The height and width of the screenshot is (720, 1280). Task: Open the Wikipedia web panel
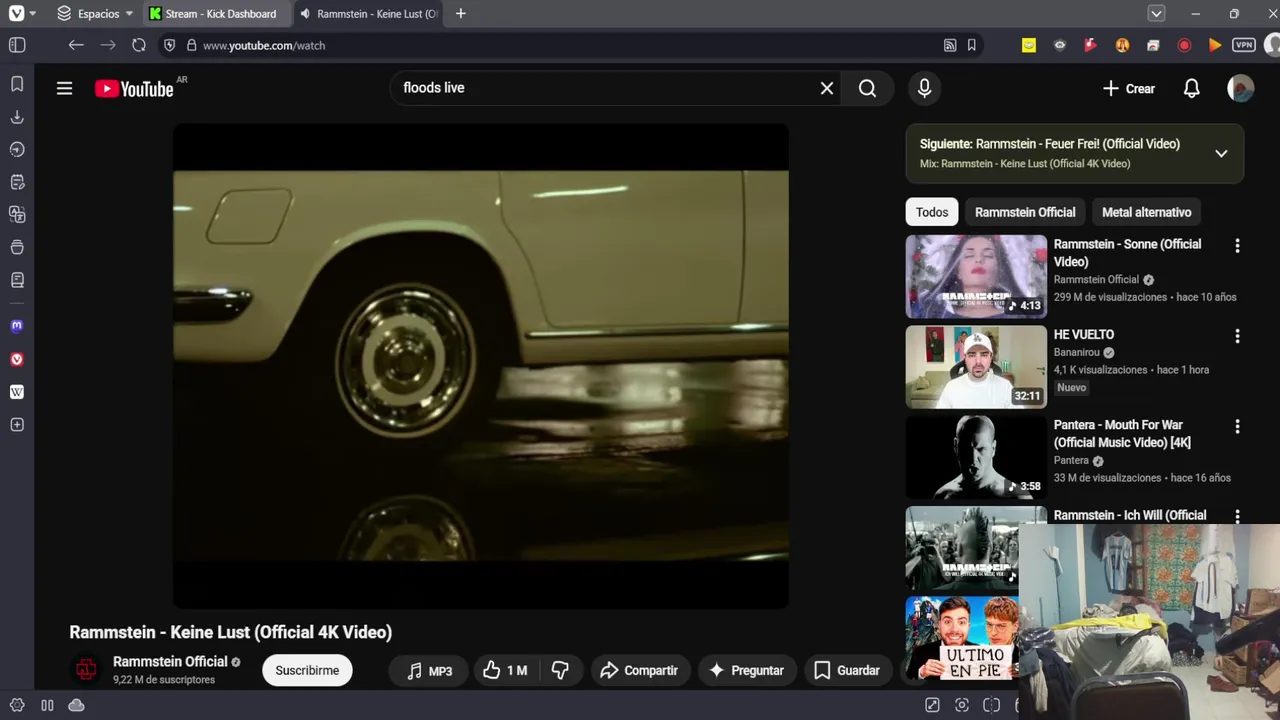17,392
